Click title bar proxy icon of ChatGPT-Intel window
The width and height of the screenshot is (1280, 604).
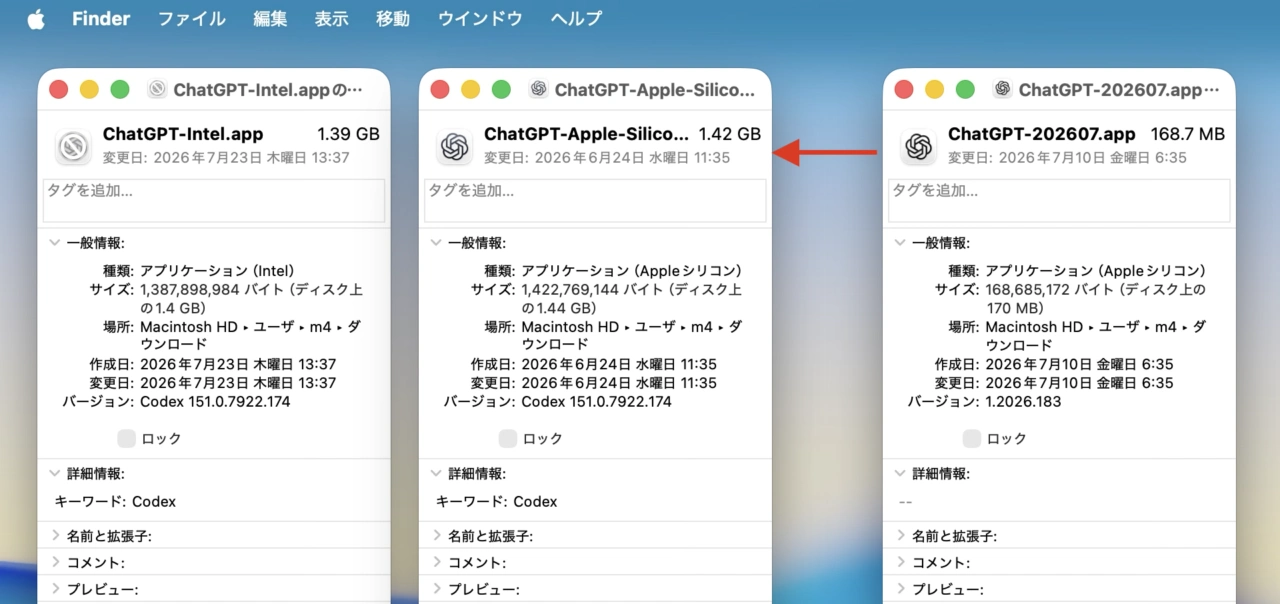tap(157, 89)
